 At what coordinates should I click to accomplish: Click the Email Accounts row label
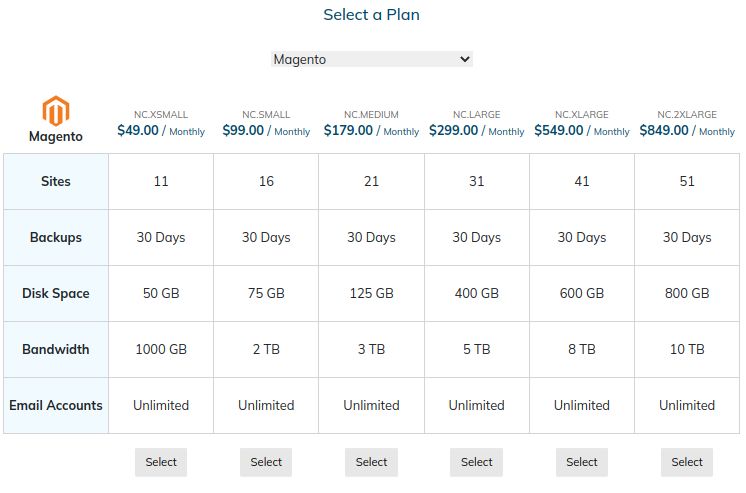(x=56, y=406)
